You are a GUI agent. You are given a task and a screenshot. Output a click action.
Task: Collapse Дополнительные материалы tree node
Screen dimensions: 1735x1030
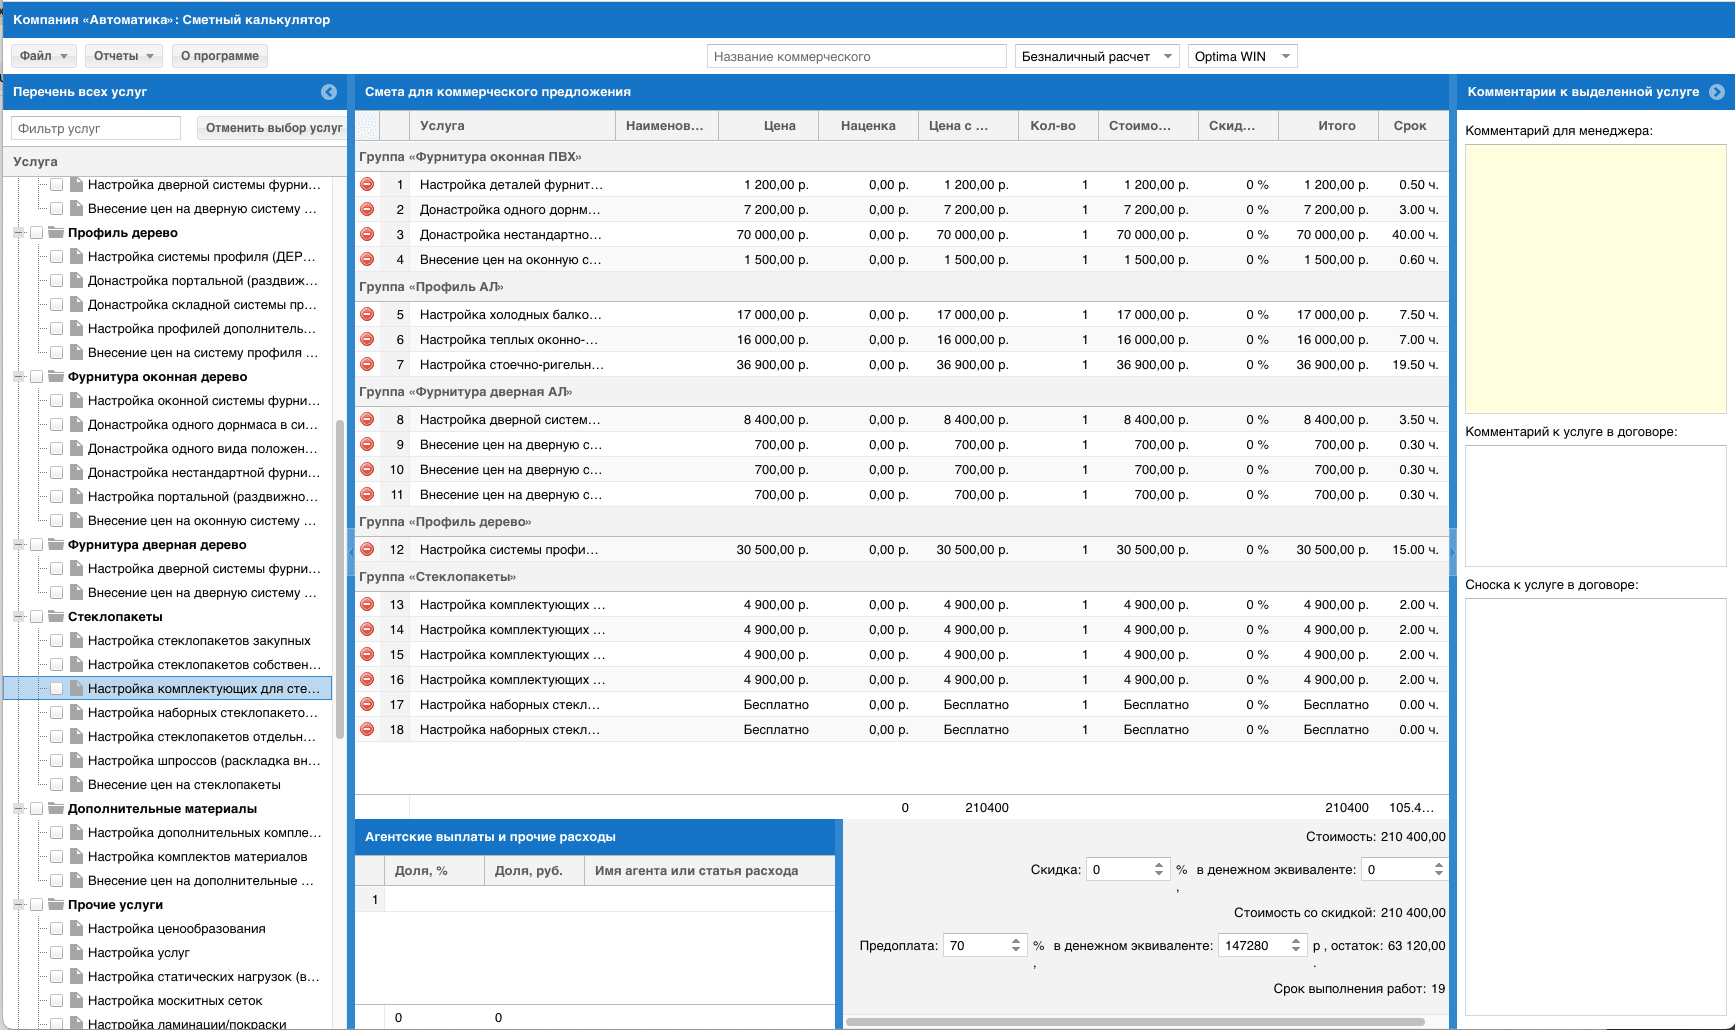(18, 809)
